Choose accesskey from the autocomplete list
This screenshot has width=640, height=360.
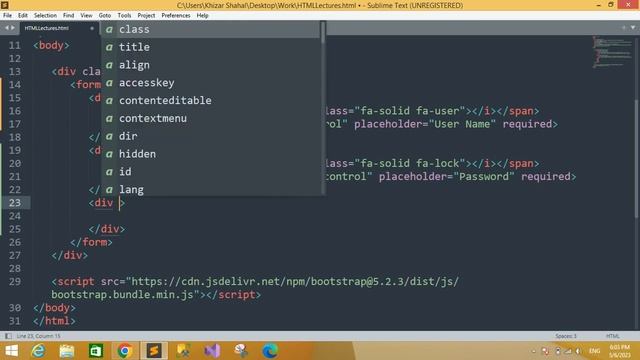[210, 83]
